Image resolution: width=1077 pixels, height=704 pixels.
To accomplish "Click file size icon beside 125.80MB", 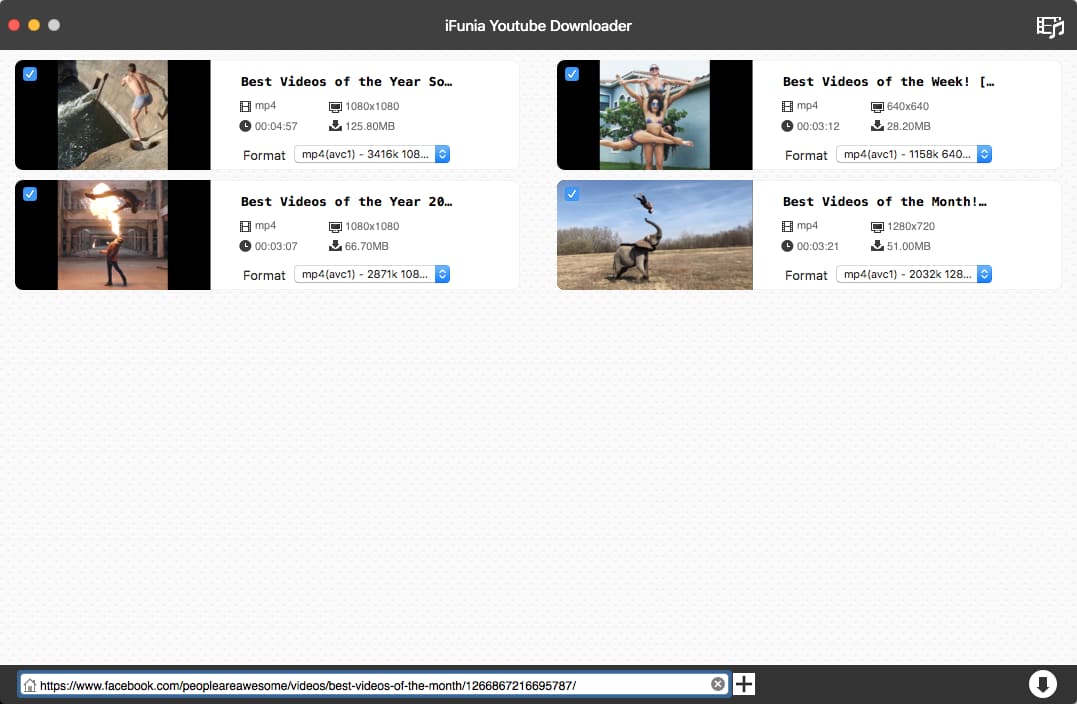I will [335, 126].
